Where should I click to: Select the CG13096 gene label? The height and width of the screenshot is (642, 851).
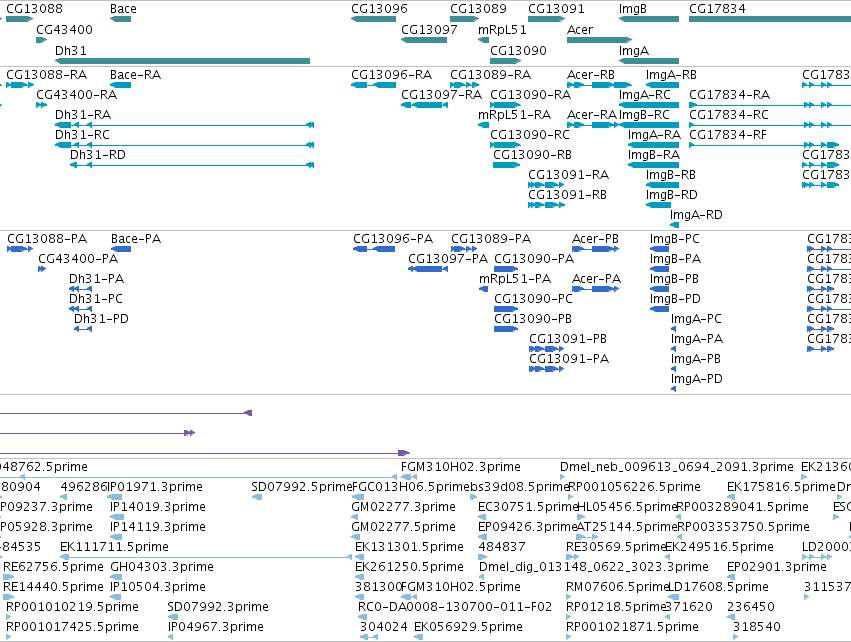pos(379,9)
